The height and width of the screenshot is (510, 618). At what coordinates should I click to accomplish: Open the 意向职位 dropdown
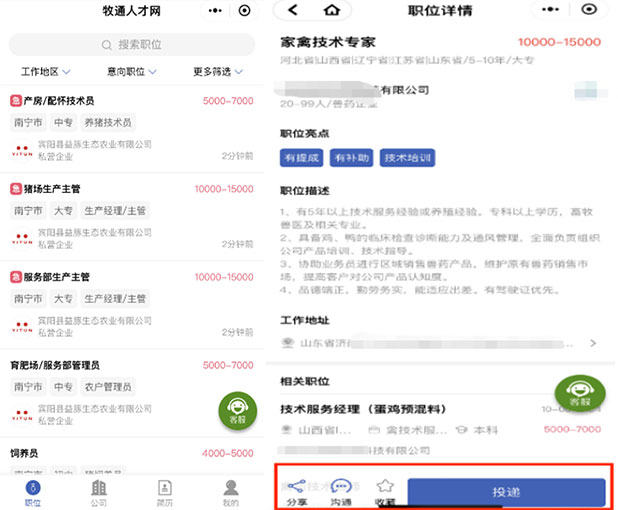[x=131, y=72]
